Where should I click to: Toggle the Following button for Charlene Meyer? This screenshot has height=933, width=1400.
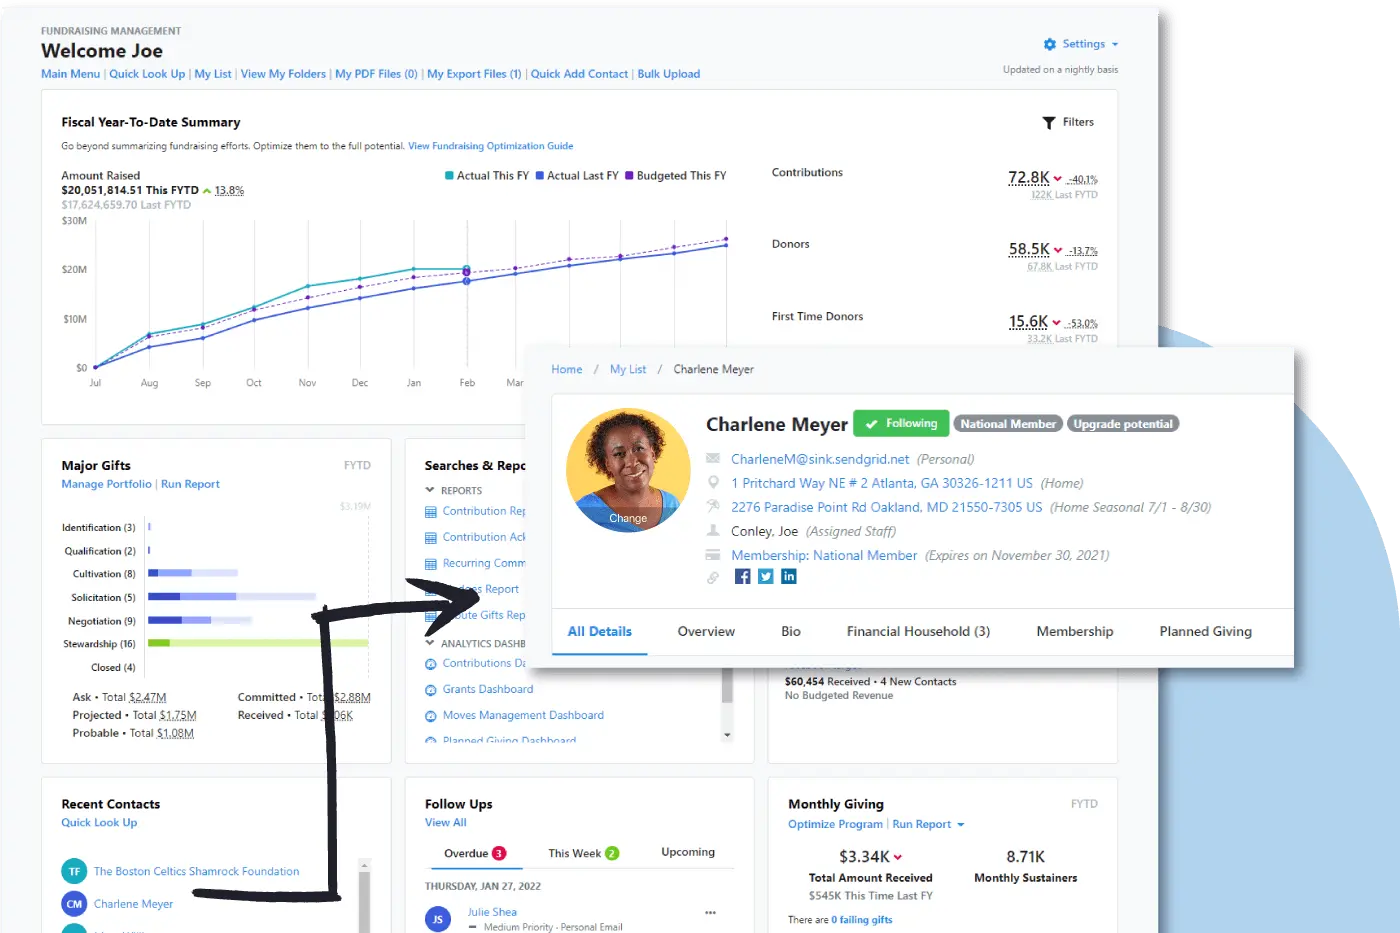pyautogui.click(x=901, y=424)
